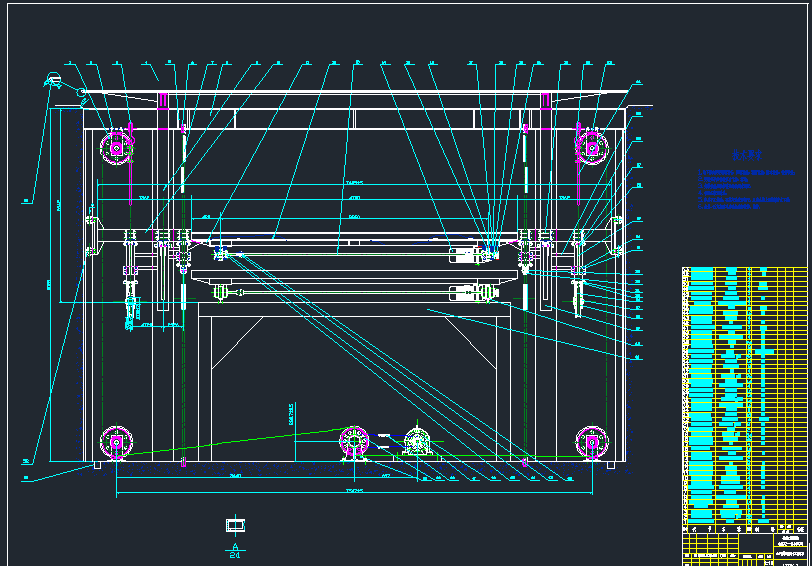Select the green motor next to center sprocket
This screenshot has width=812, height=566.
416,442
